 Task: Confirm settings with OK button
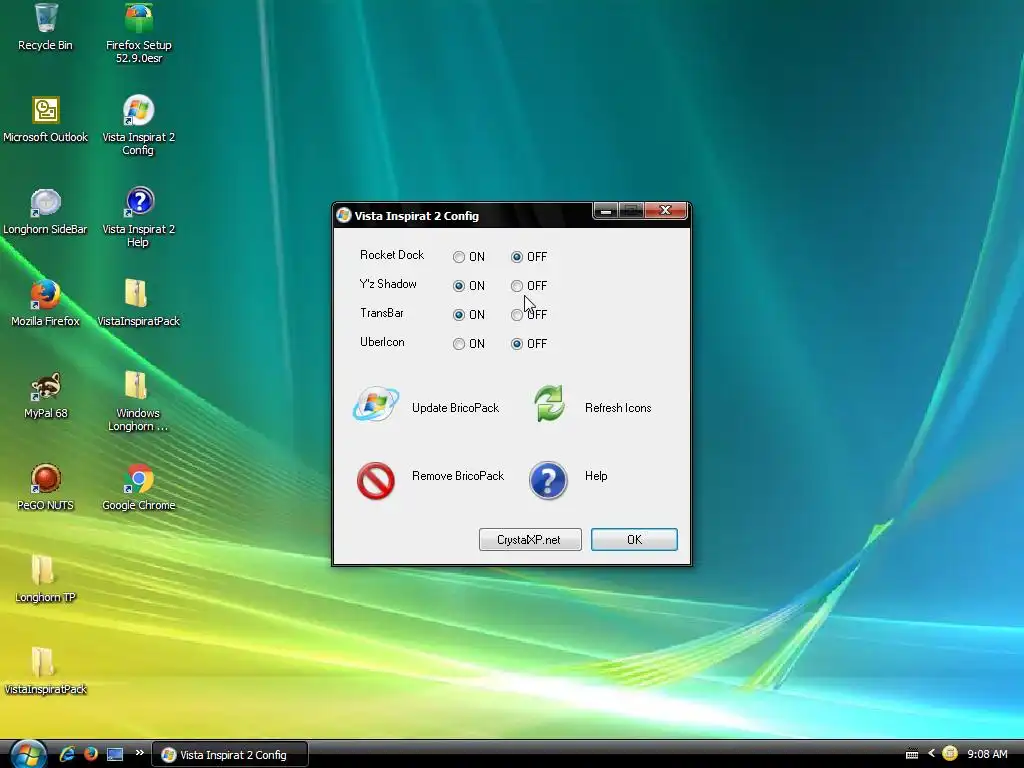(x=634, y=539)
